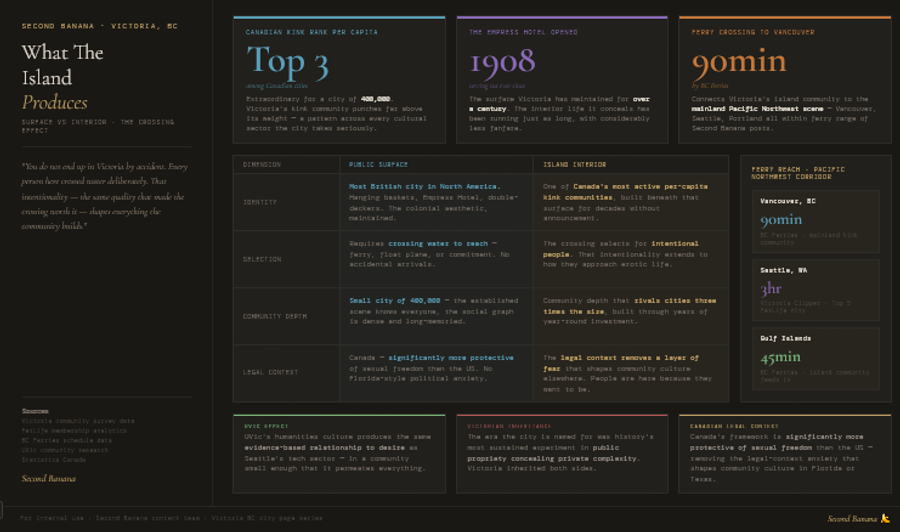
Task: Click the 'For internal use' footer note
Action: (171, 518)
